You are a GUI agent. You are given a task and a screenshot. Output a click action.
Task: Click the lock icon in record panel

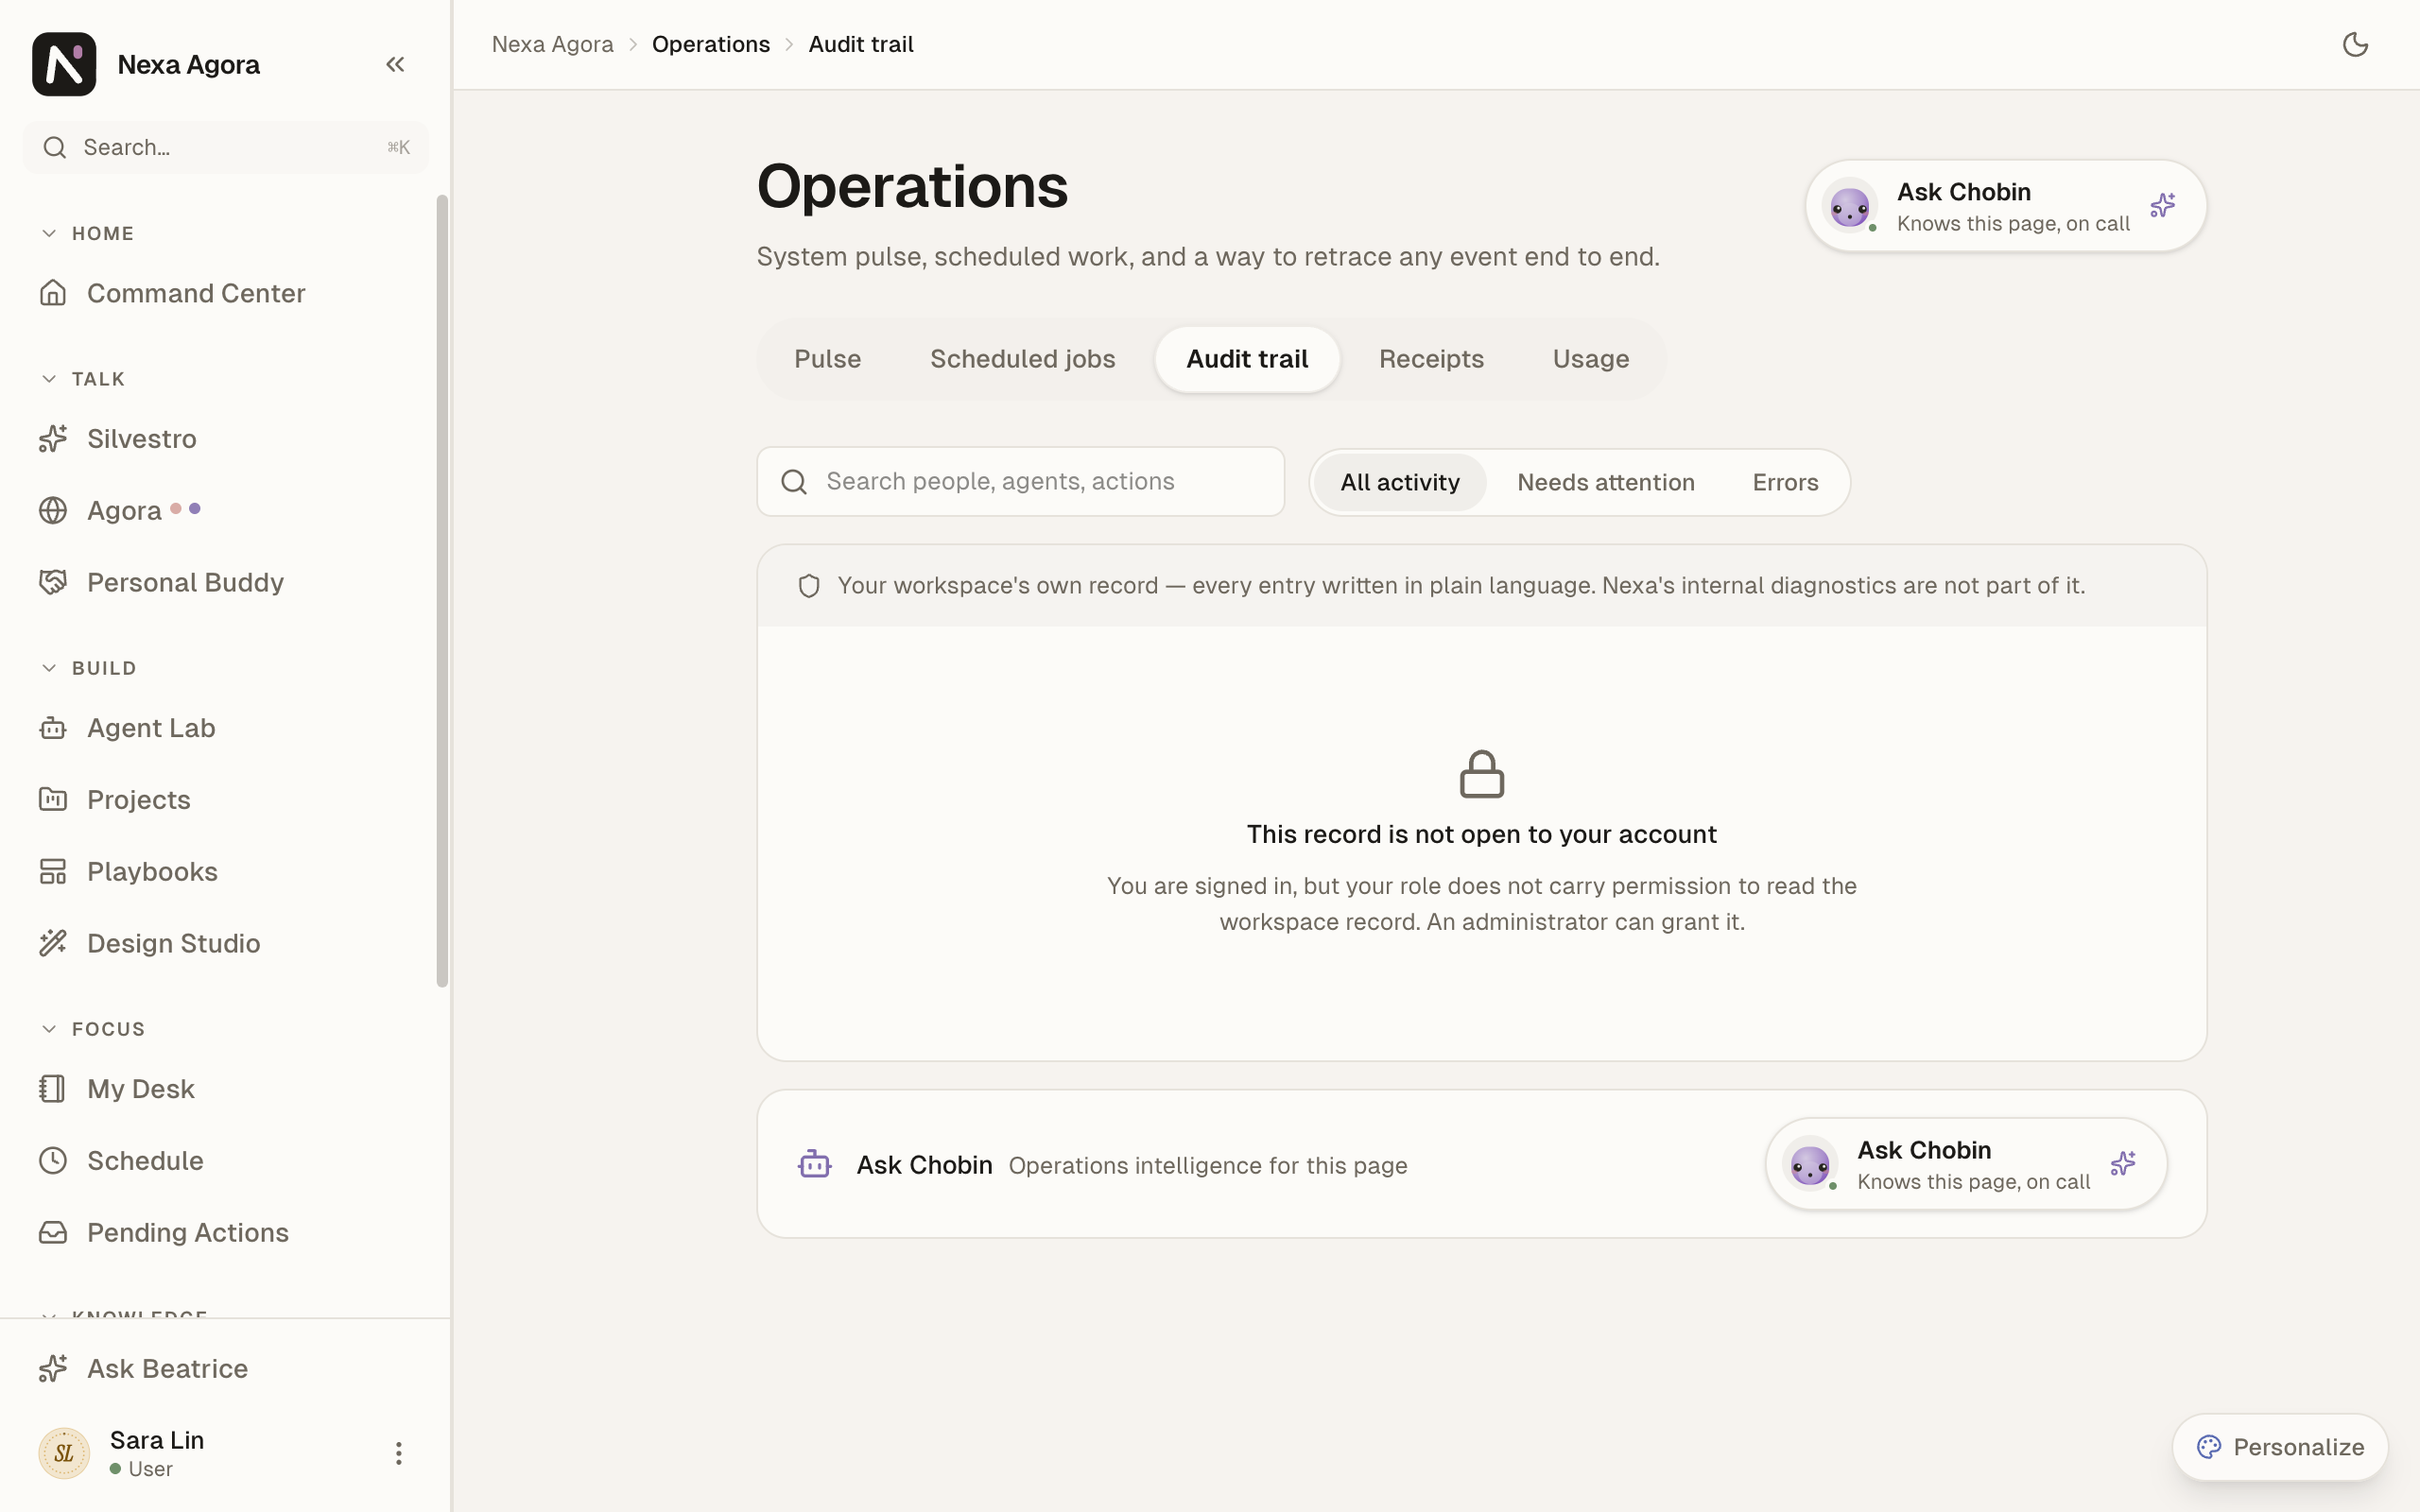tap(1481, 774)
